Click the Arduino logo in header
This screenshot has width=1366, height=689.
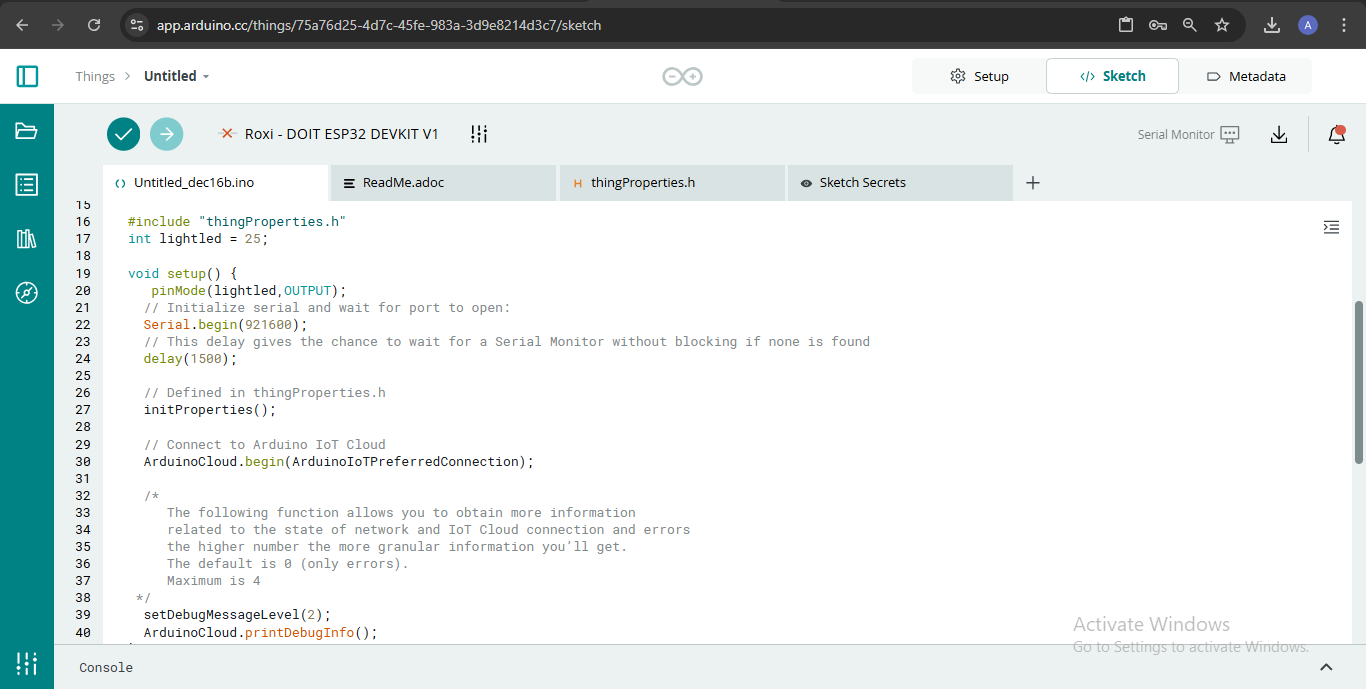(x=683, y=76)
